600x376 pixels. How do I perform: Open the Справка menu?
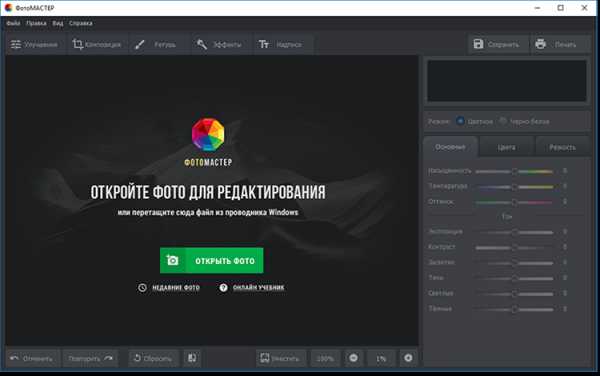pos(81,23)
